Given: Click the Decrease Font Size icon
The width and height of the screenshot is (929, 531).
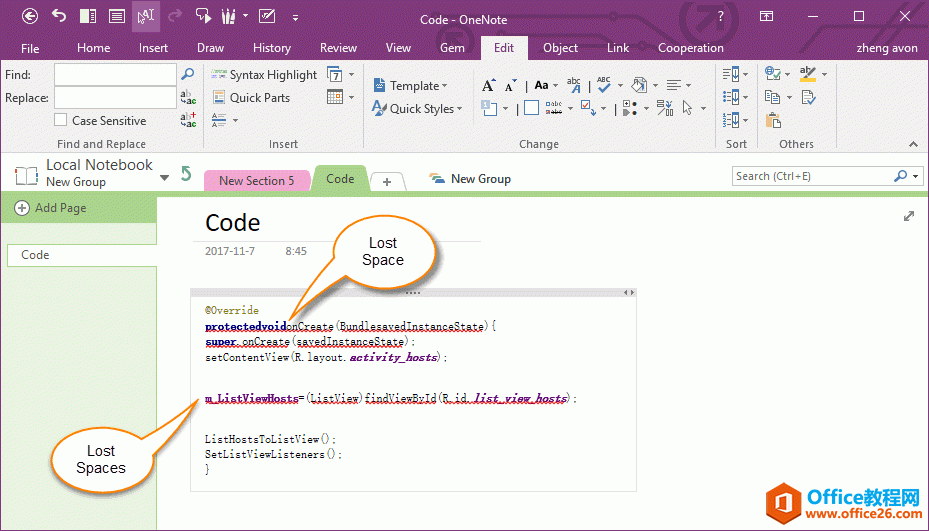Looking at the screenshot, I should click(x=510, y=86).
